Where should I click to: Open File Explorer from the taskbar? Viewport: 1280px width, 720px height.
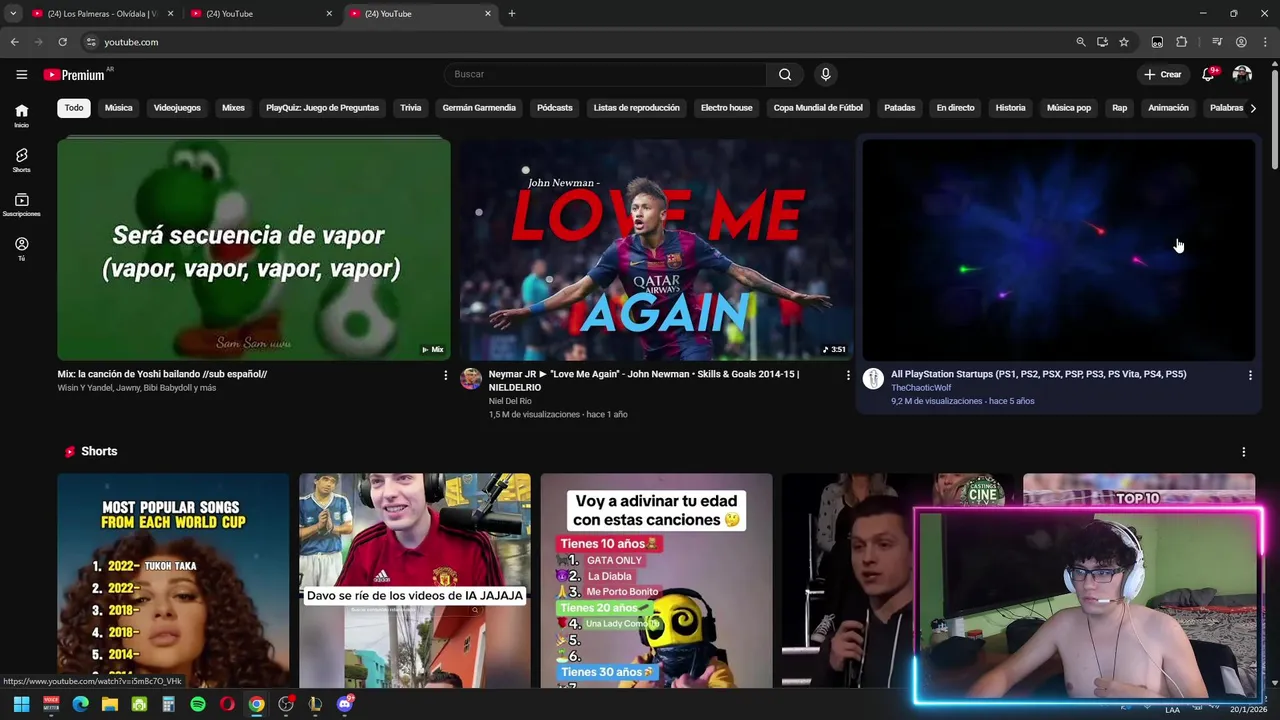110,704
